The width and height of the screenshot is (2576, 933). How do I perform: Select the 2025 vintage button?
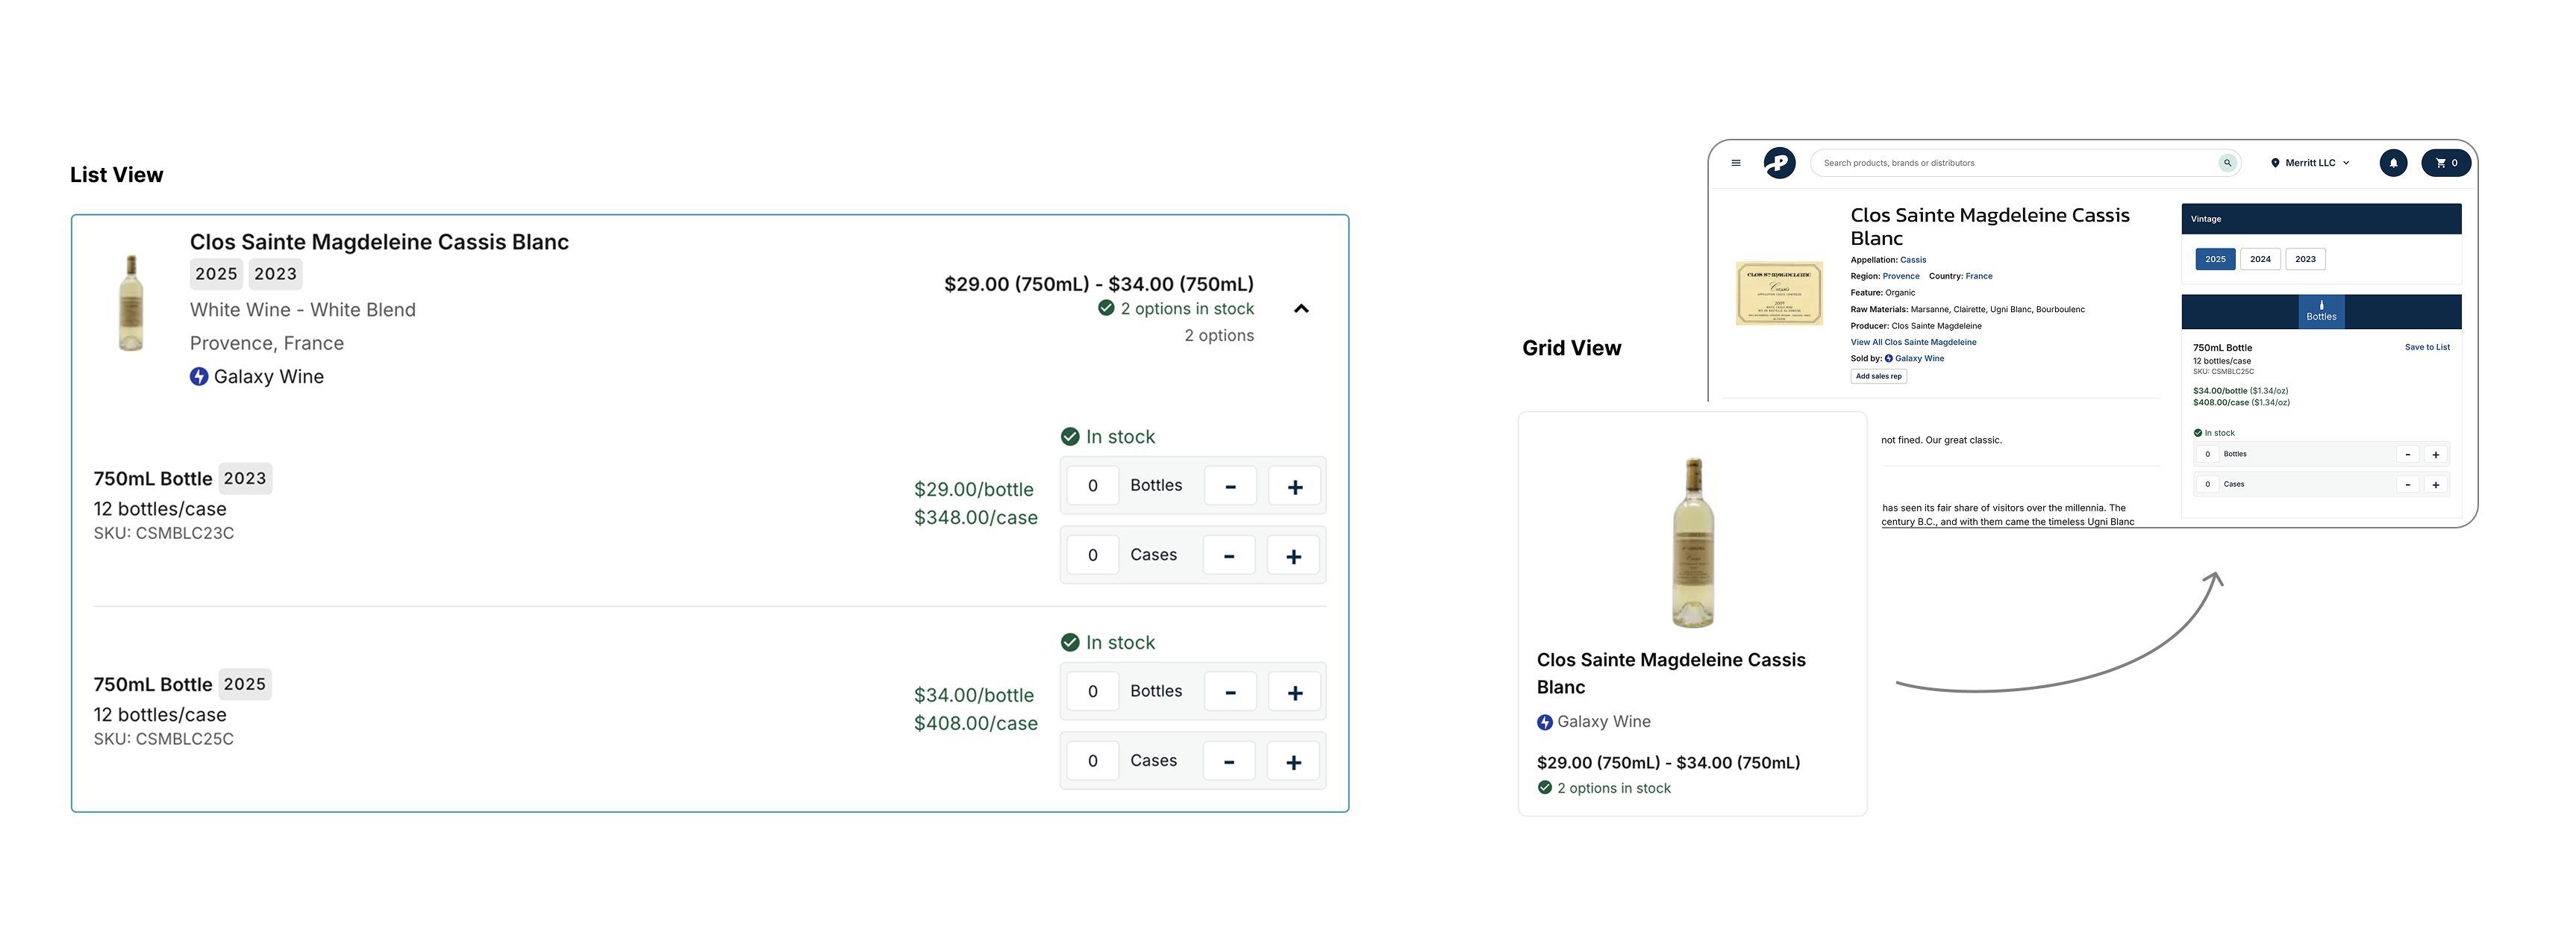2215,259
